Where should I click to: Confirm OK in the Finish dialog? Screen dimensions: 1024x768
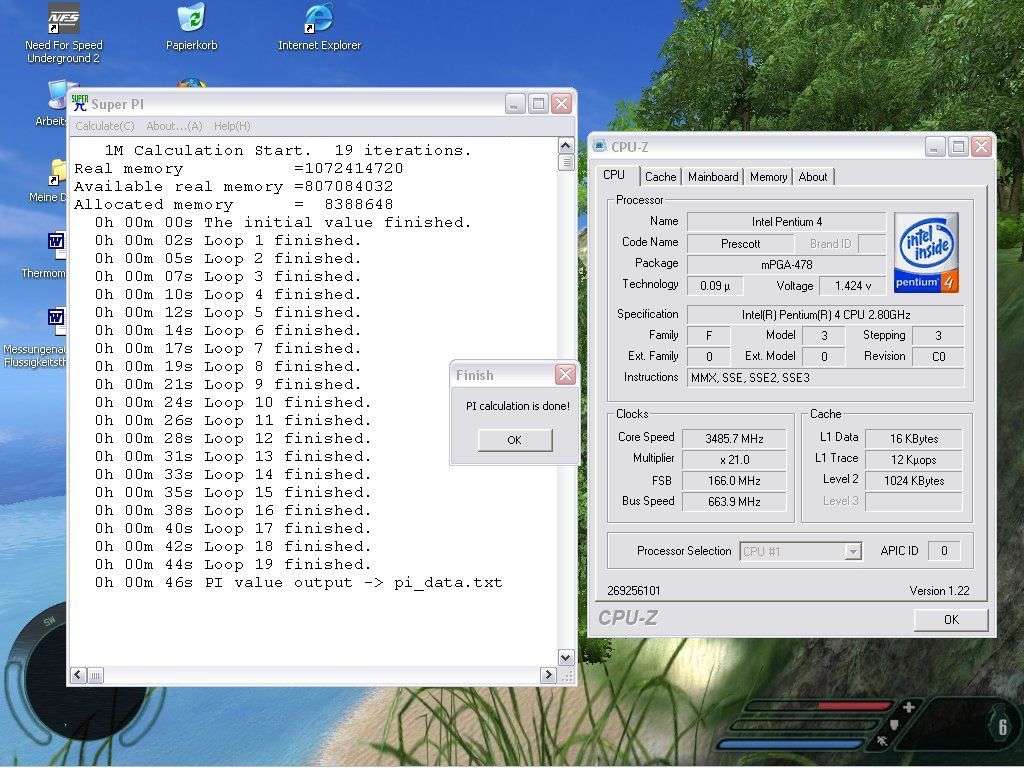tap(515, 440)
